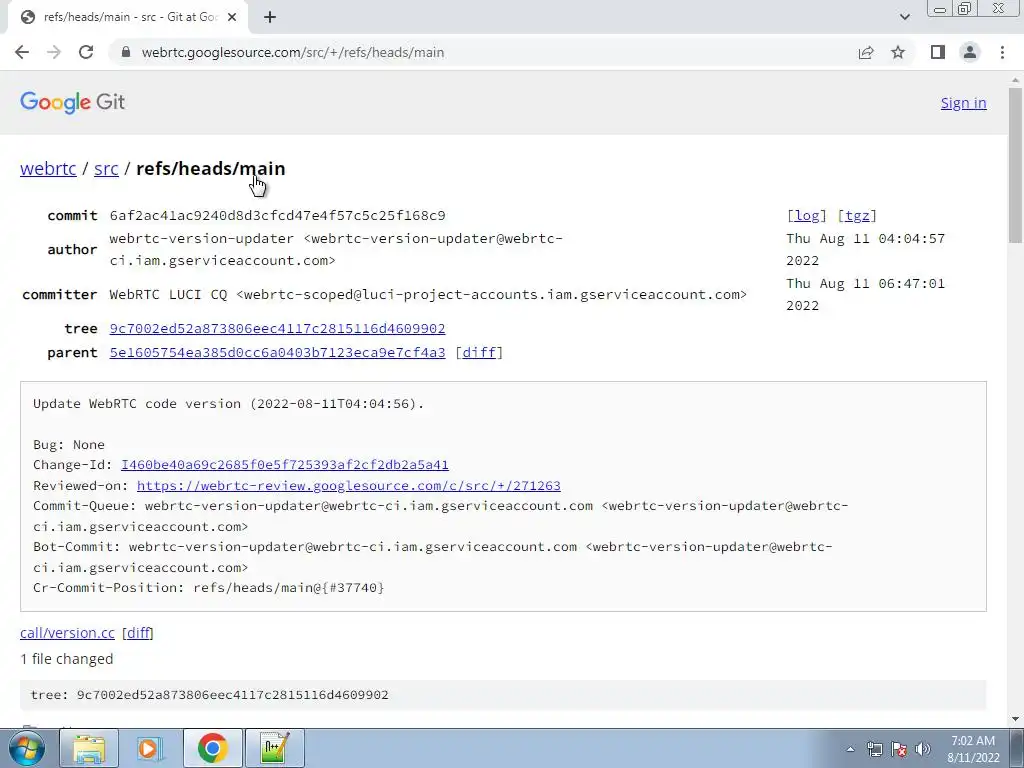
Task: Close the refs/heads/main tab
Action: 232,17
